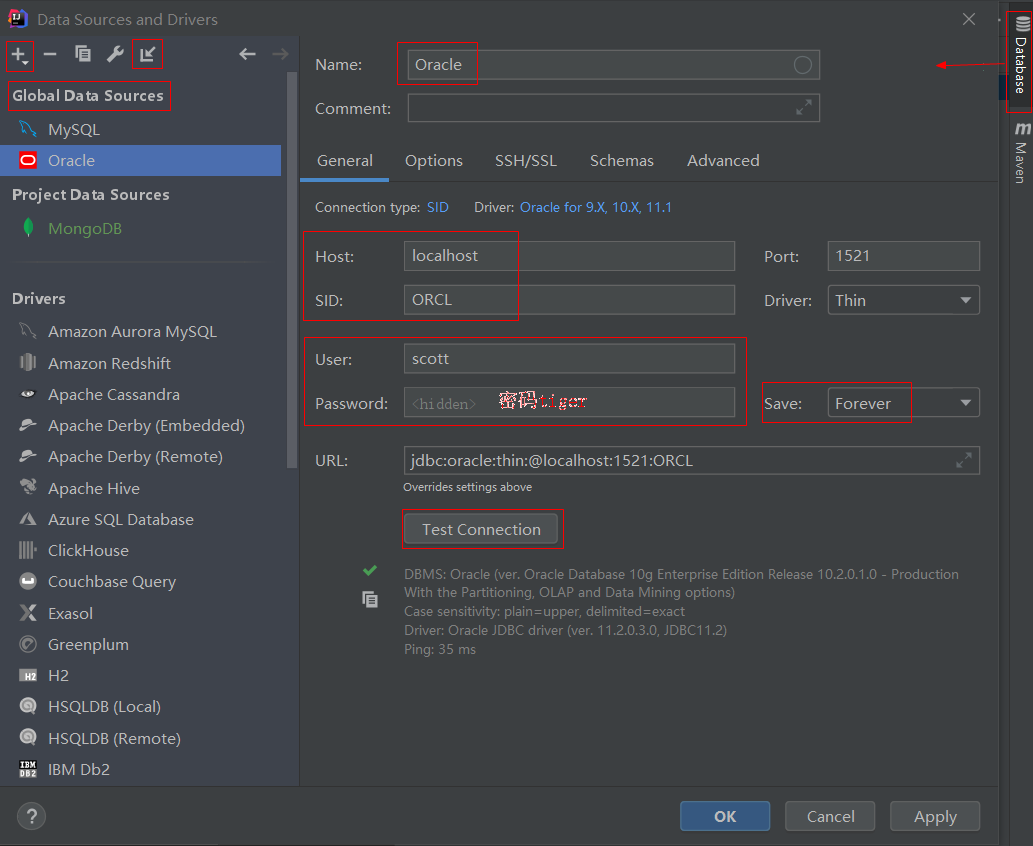Select the MongoDB project data source
1033x846 pixels.
[x=140, y=229]
